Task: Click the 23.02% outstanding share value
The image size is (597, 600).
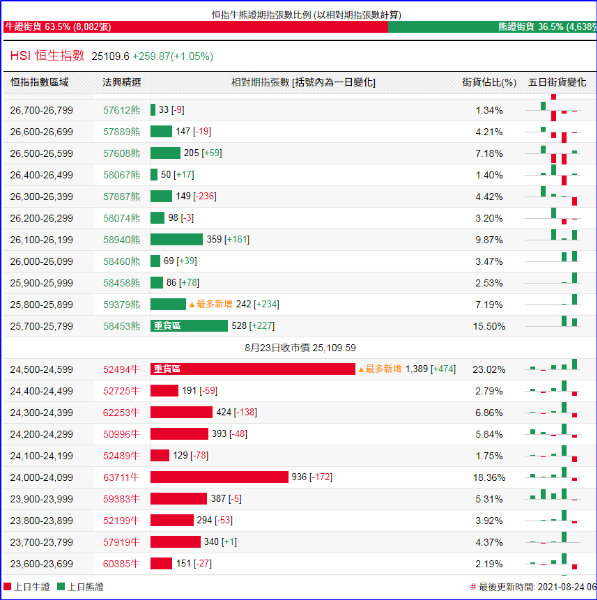Action: (x=489, y=370)
